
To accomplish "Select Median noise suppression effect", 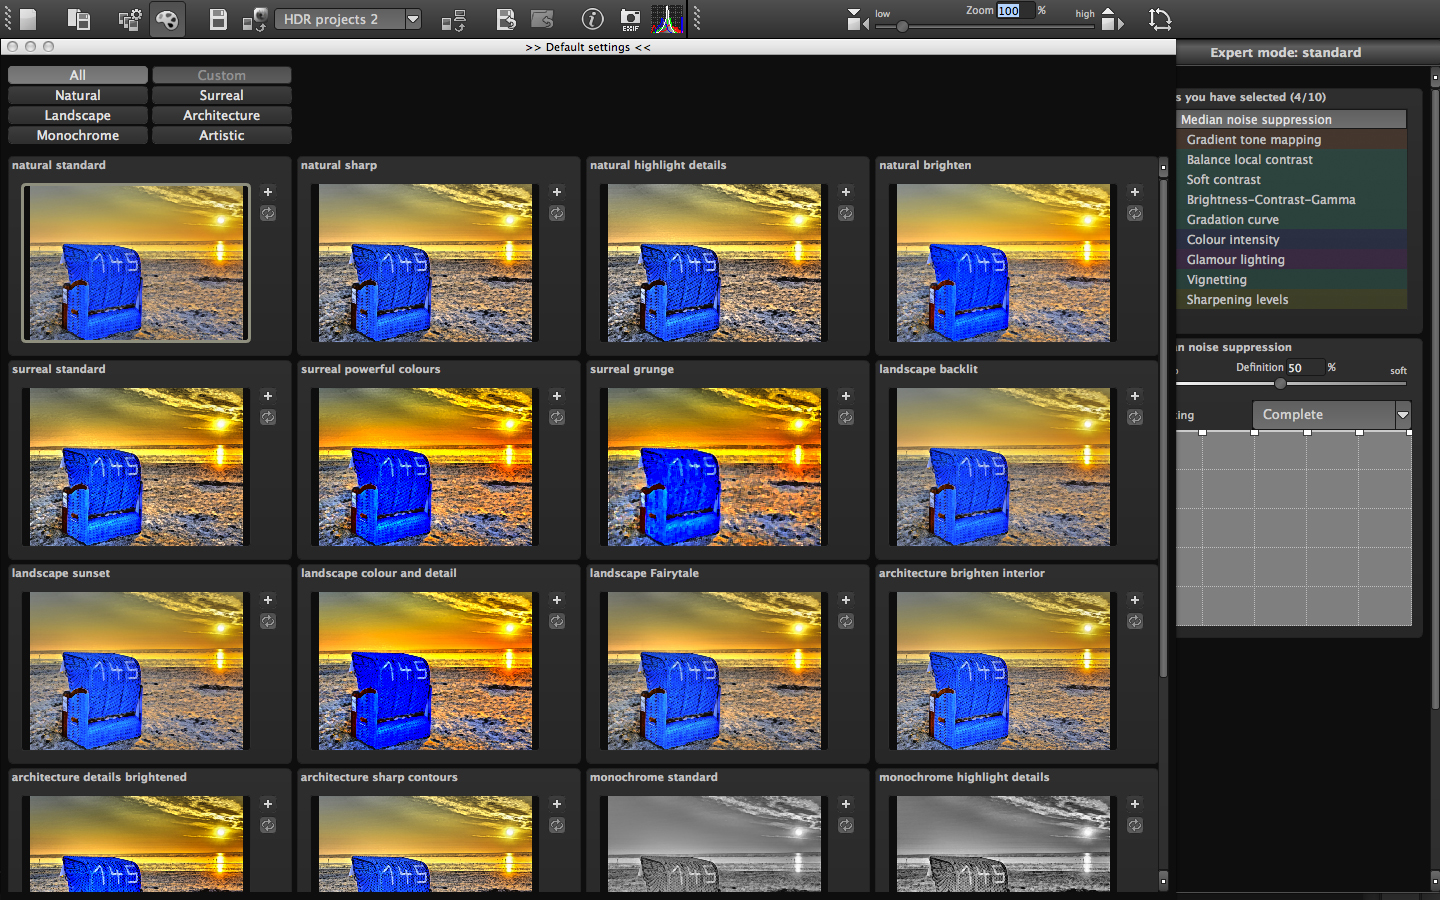I will tap(1291, 119).
